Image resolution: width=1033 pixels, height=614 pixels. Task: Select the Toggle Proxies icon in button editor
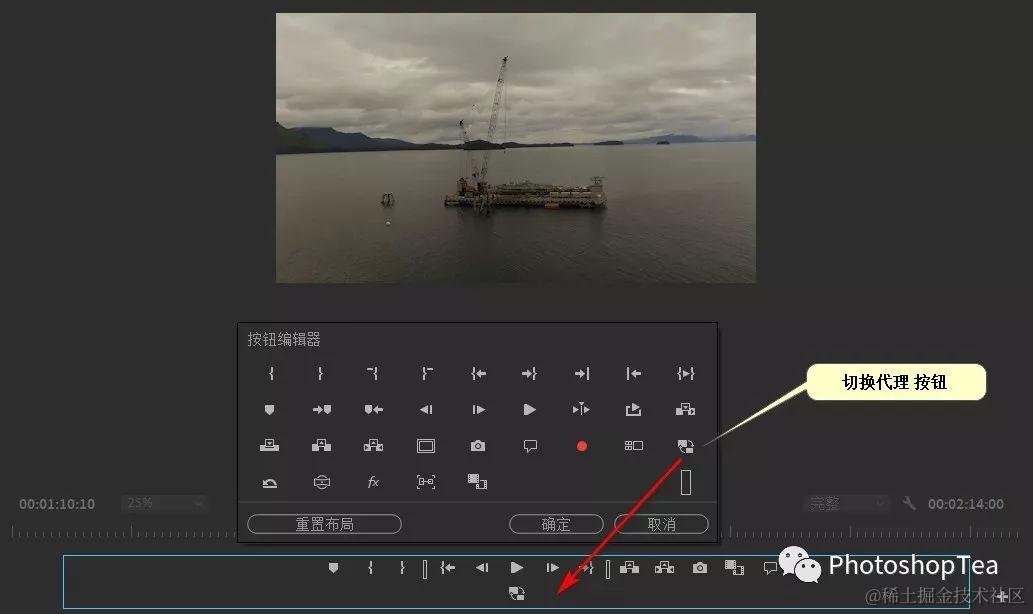coord(686,446)
